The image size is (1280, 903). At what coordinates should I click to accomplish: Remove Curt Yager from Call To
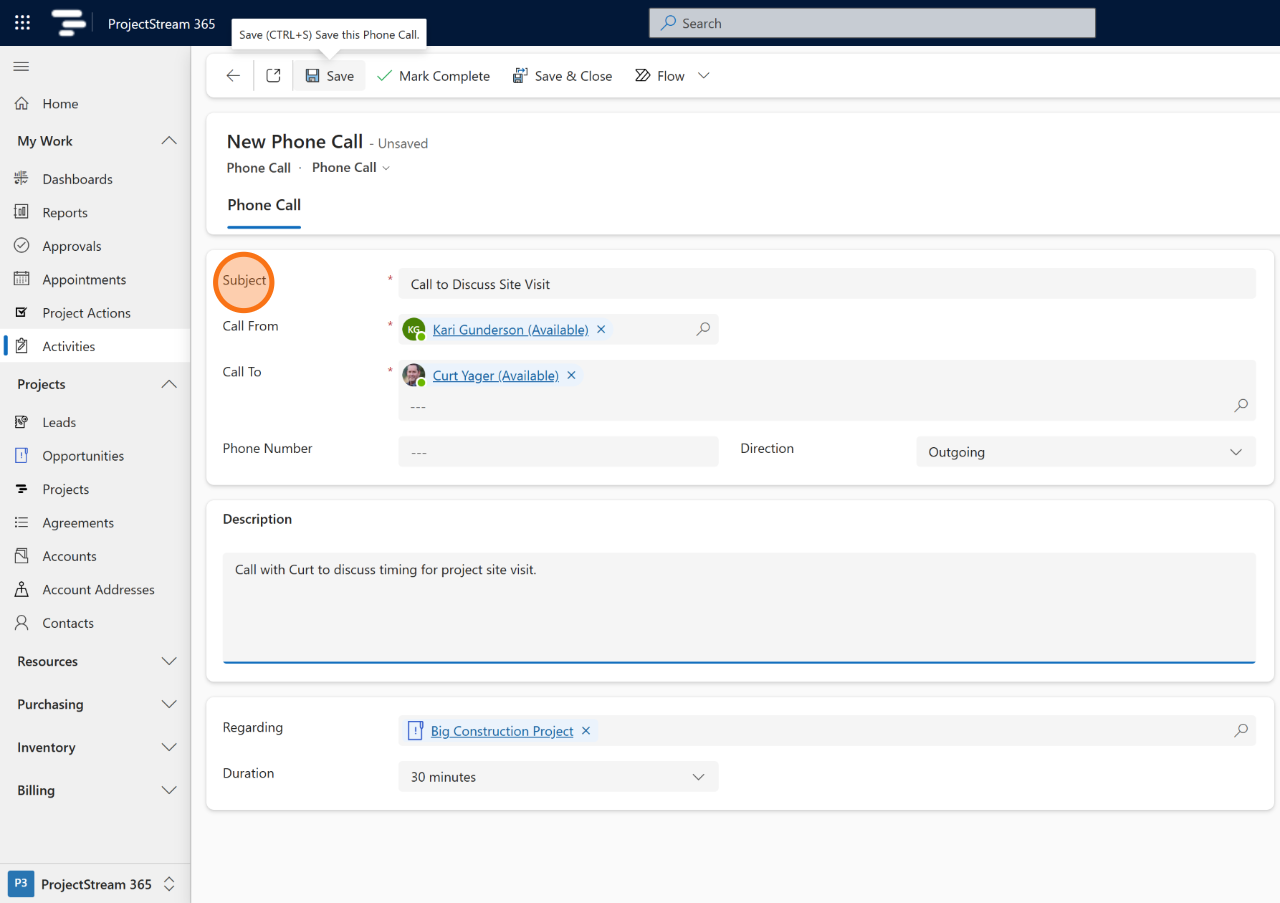571,376
